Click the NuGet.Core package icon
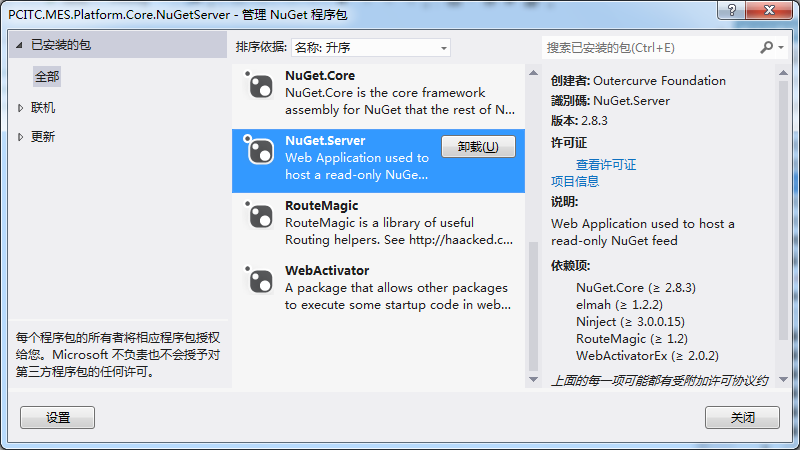 [x=259, y=85]
